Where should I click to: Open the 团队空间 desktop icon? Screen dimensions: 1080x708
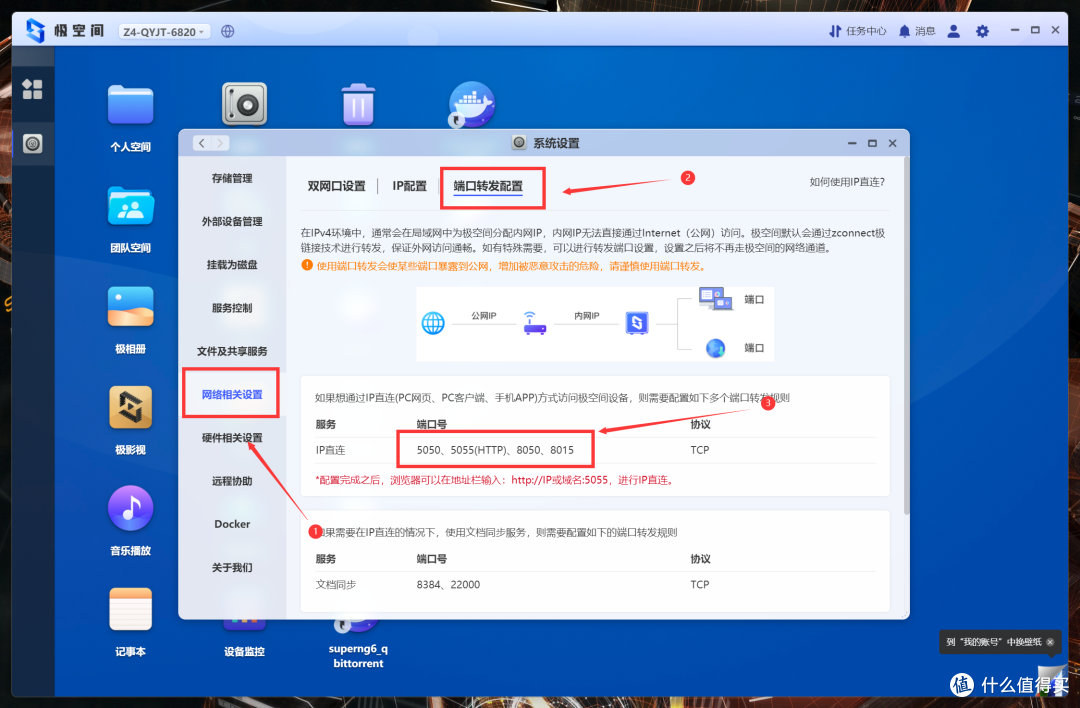(x=130, y=205)
